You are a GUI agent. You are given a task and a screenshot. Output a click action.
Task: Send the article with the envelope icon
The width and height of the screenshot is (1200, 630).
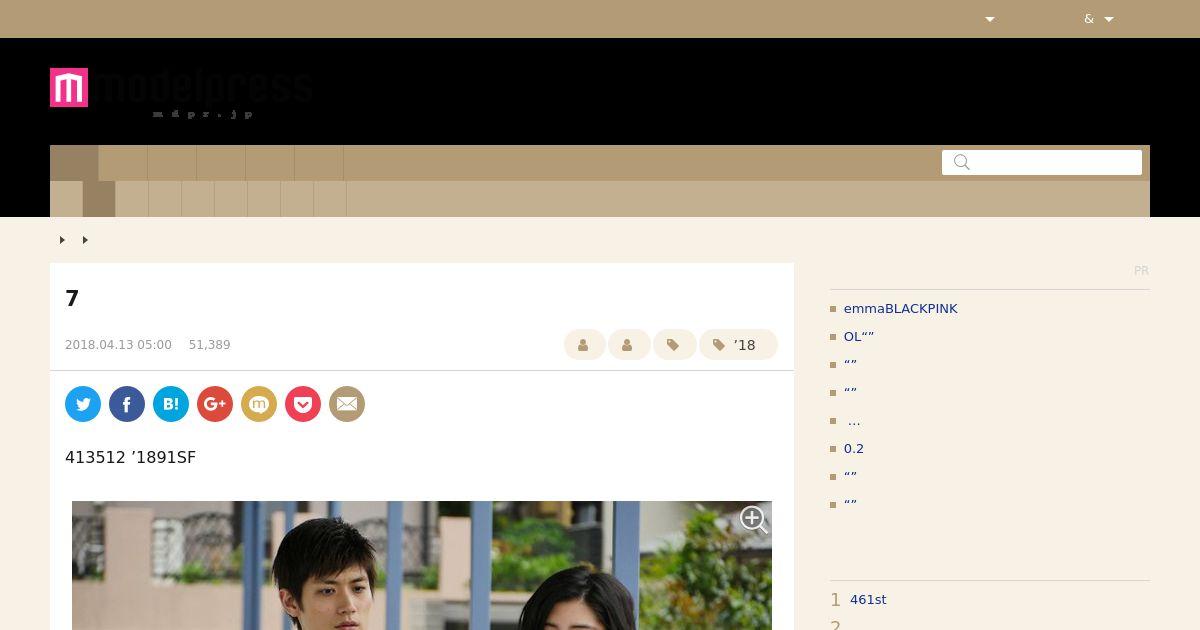pos(347,404)
